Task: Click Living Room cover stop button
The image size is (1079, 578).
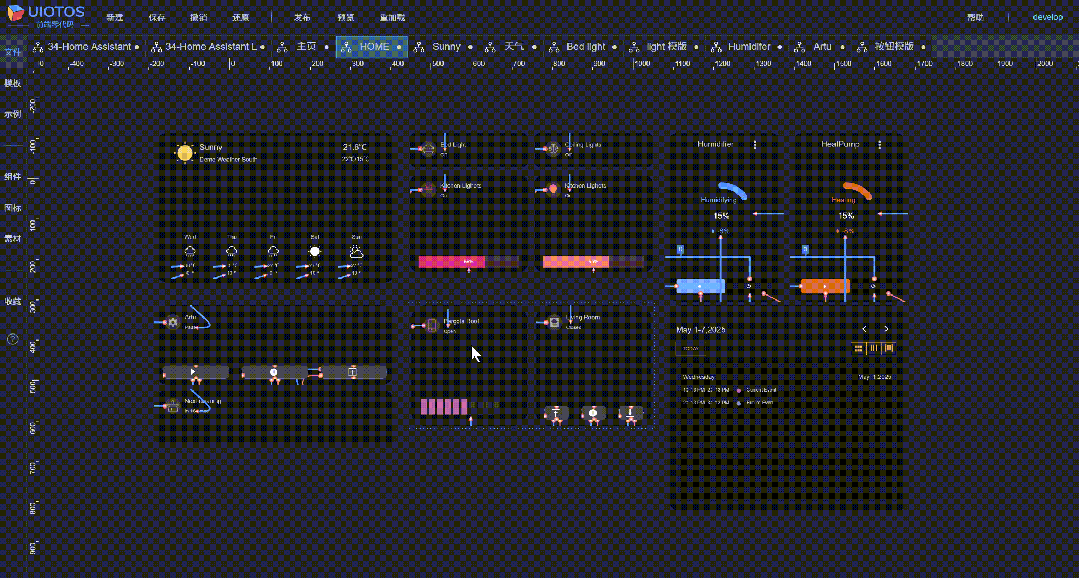Action: [594, 412]
